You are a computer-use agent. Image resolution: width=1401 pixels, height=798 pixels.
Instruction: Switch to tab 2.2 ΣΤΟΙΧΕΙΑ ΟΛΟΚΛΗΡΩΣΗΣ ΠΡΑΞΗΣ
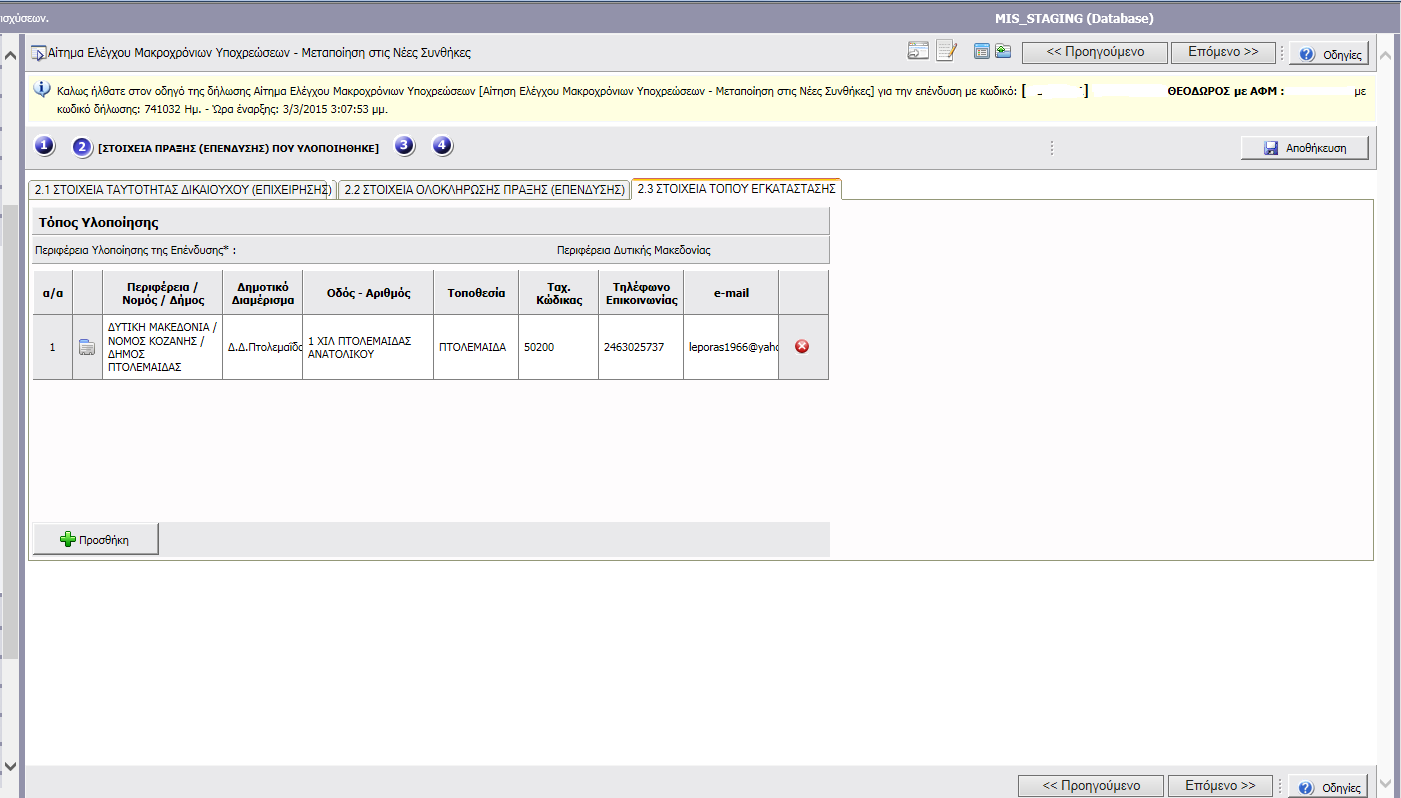[x=484, y=189]
